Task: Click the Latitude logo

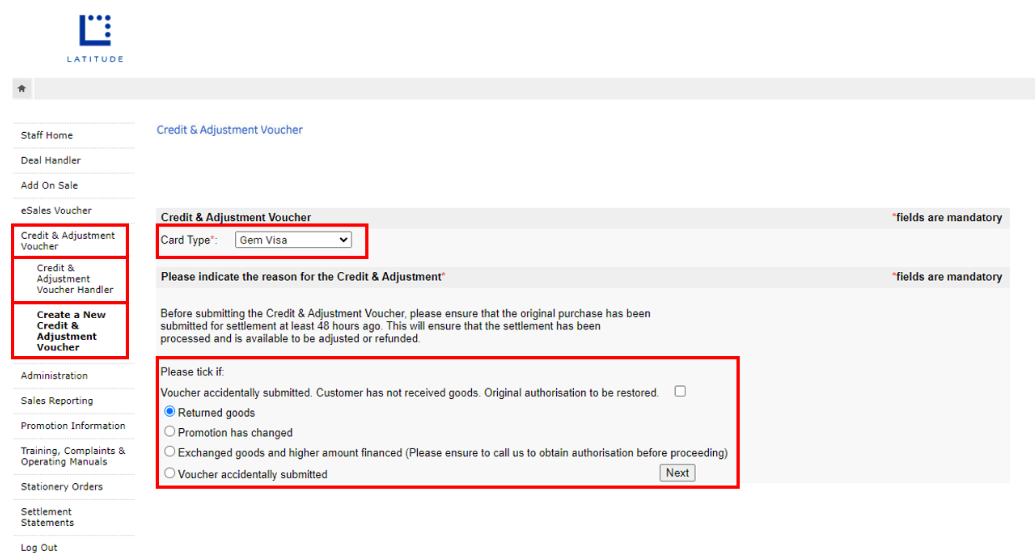Action: tap(95, 38)
